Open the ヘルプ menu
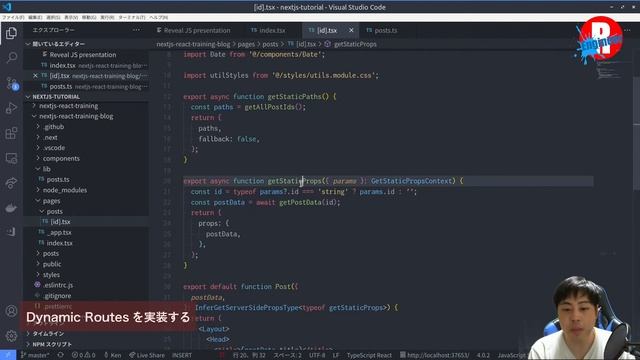This screenshot has height=360, width=640. [x=159, y=18]
